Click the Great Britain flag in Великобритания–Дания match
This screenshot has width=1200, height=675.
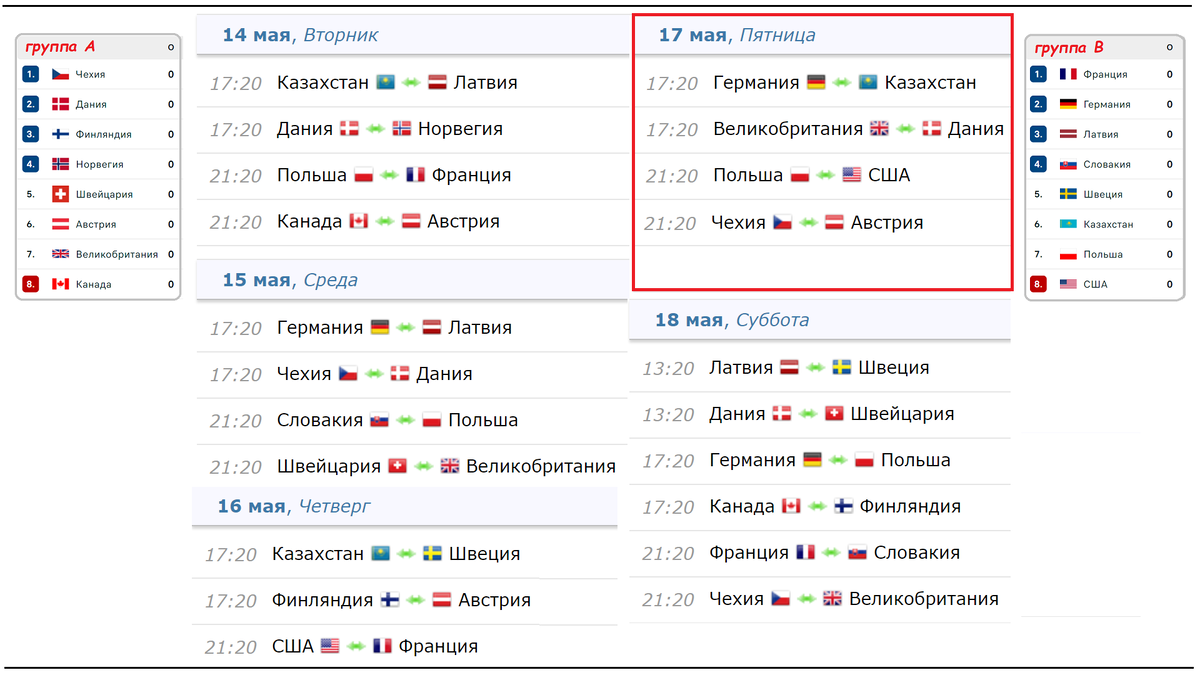[879, 129]
